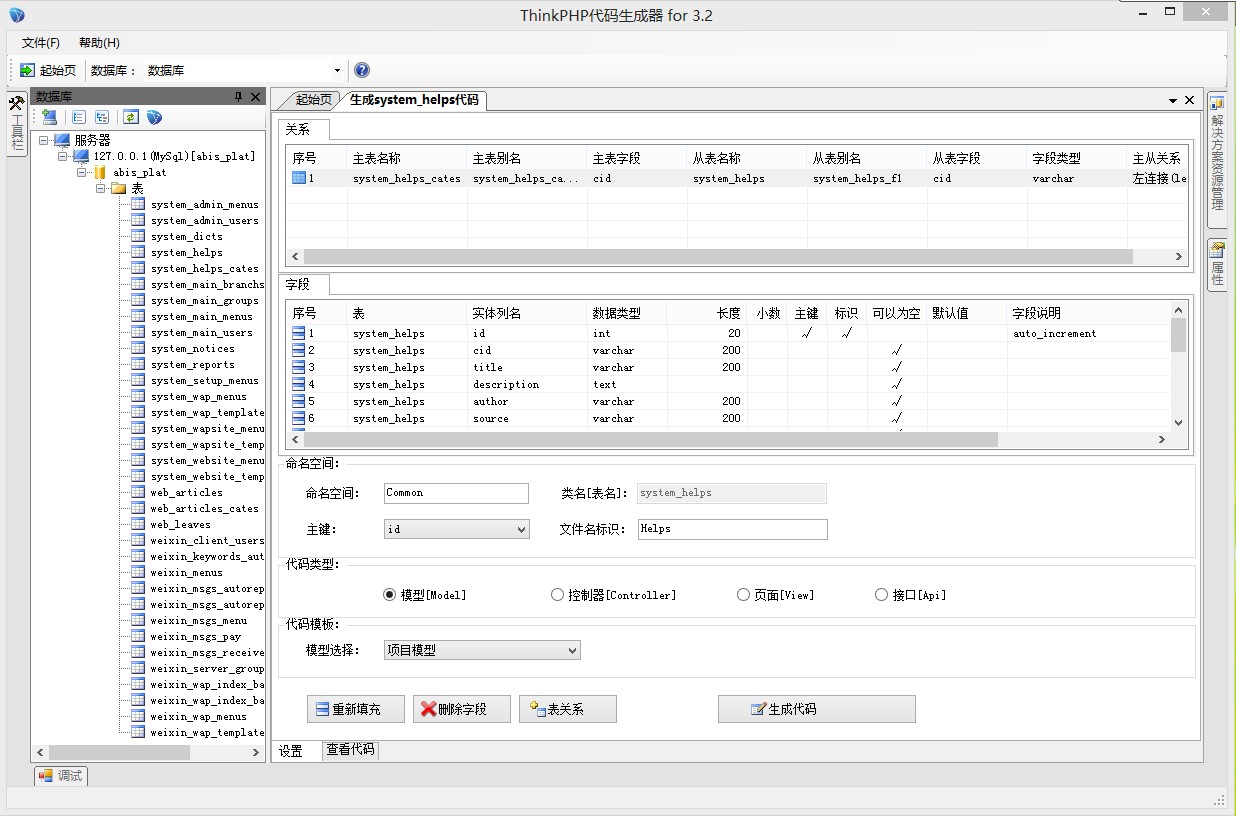Click the refresh icon in database panel toolbar

pyautogui.click(x=131, y=117)
